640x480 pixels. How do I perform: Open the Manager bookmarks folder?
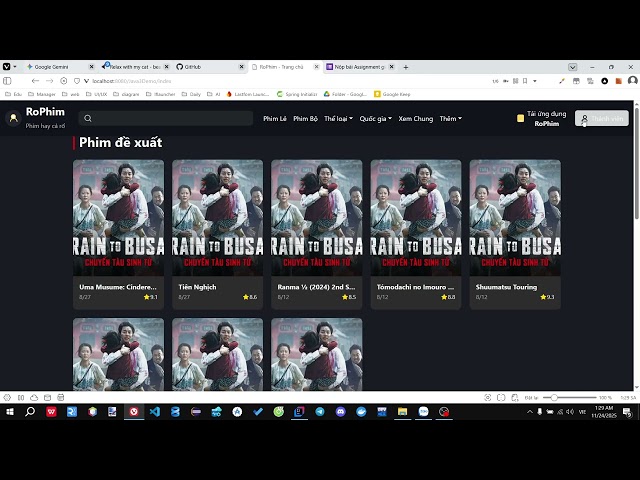[42, 94]
